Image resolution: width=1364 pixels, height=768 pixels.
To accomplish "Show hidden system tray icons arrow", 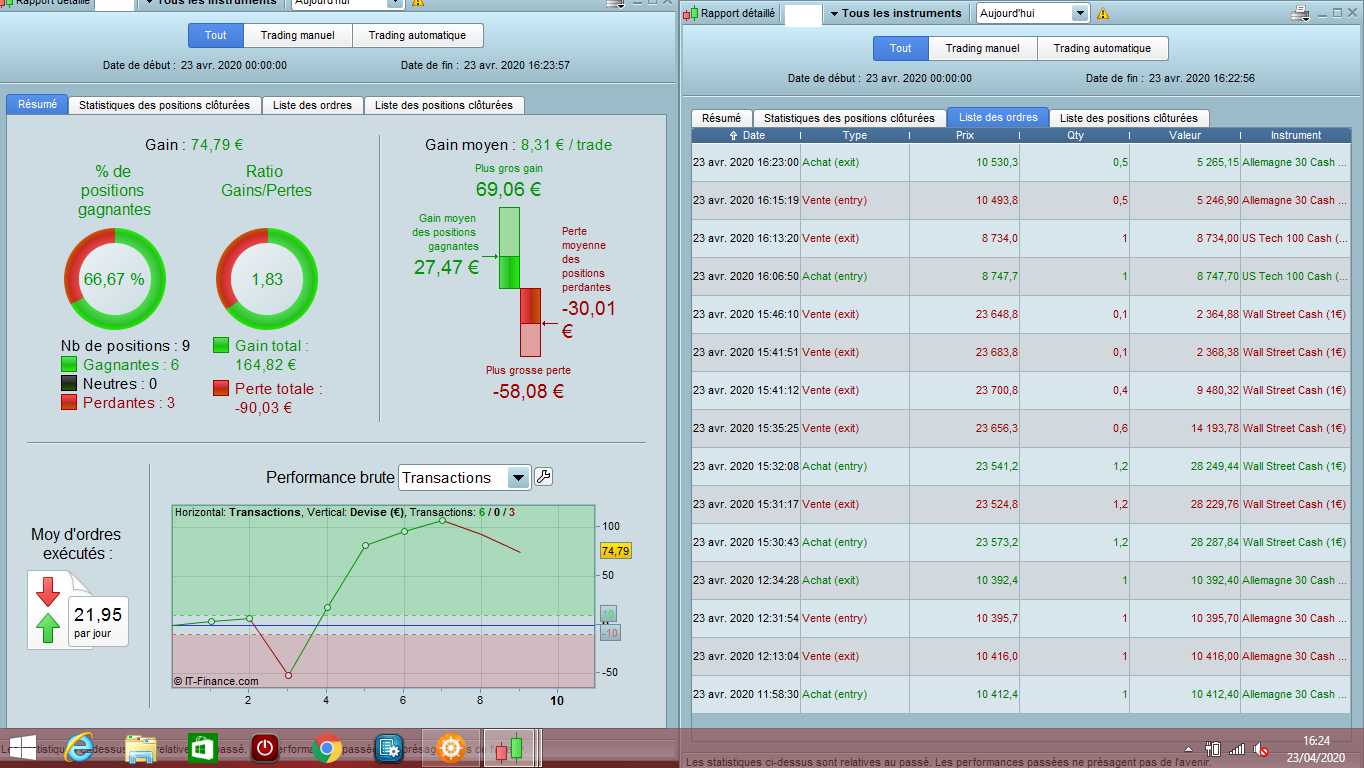I will coord(1188,749).
